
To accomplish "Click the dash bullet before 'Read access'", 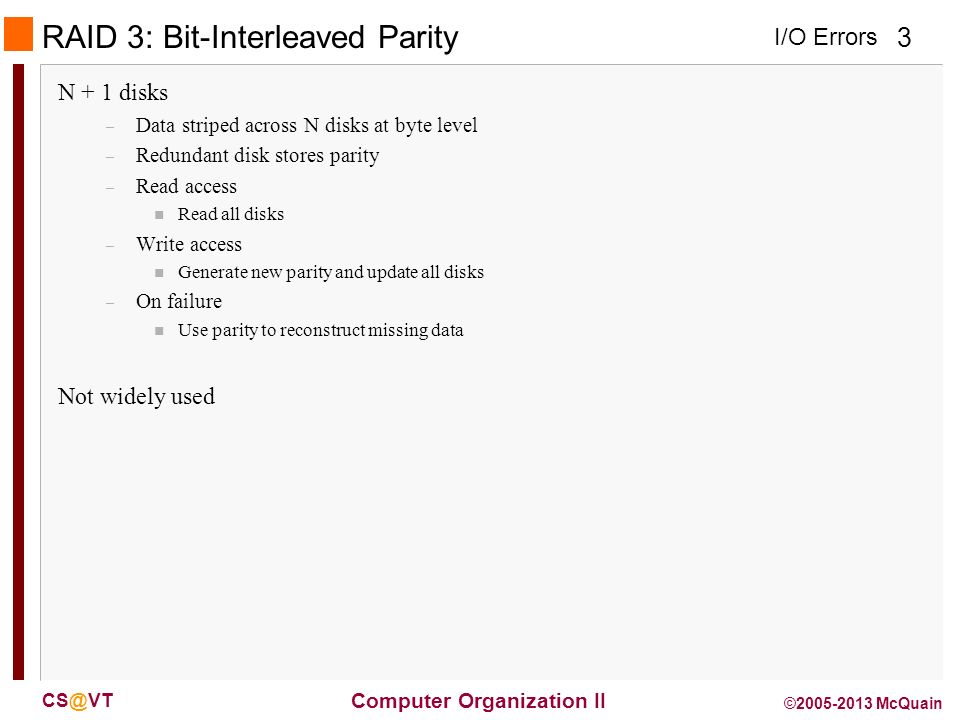I will tap(110, 189).
